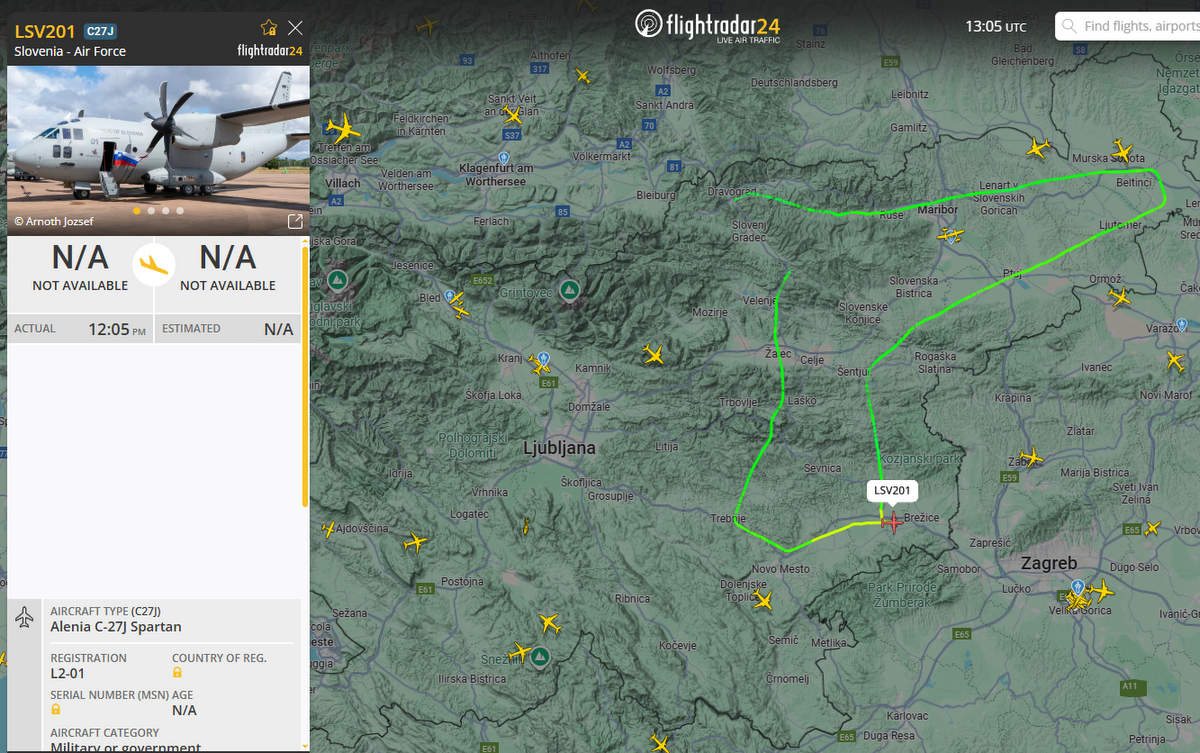
Task: Select the yellow aircraft near Novo Mesto
Action: tap(763, 600)
